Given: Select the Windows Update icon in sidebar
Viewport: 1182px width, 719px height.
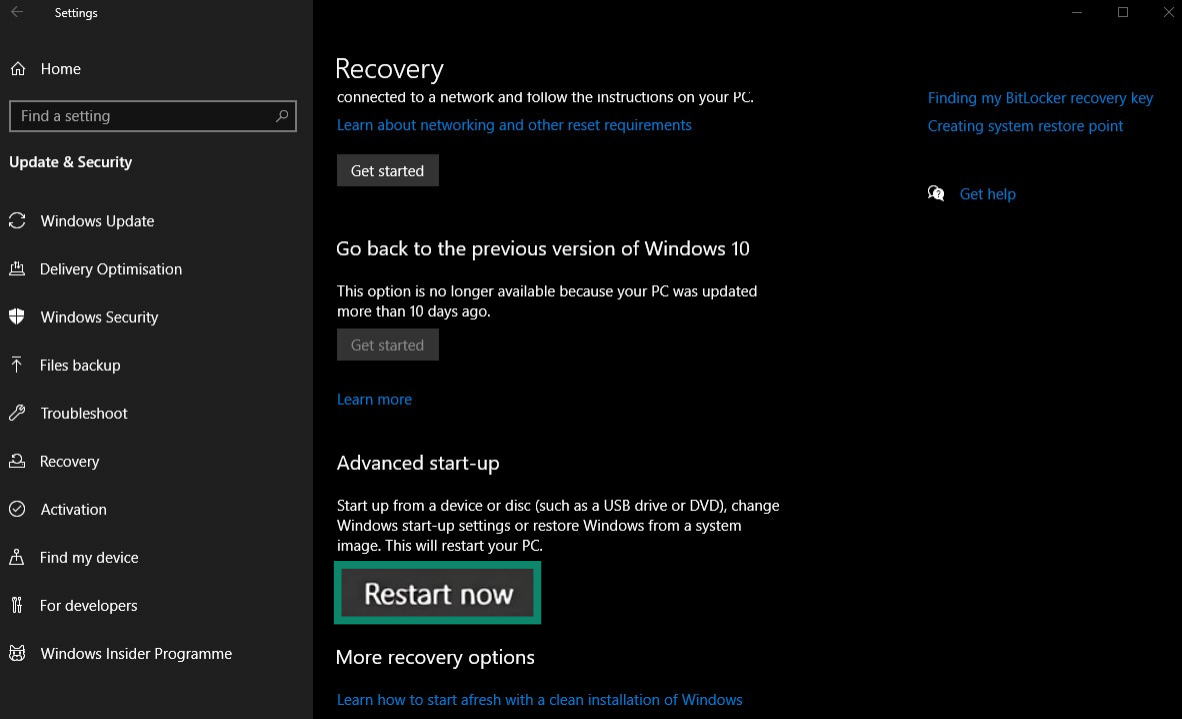Looking at the screenshot, I should click(x=19, y=221).
